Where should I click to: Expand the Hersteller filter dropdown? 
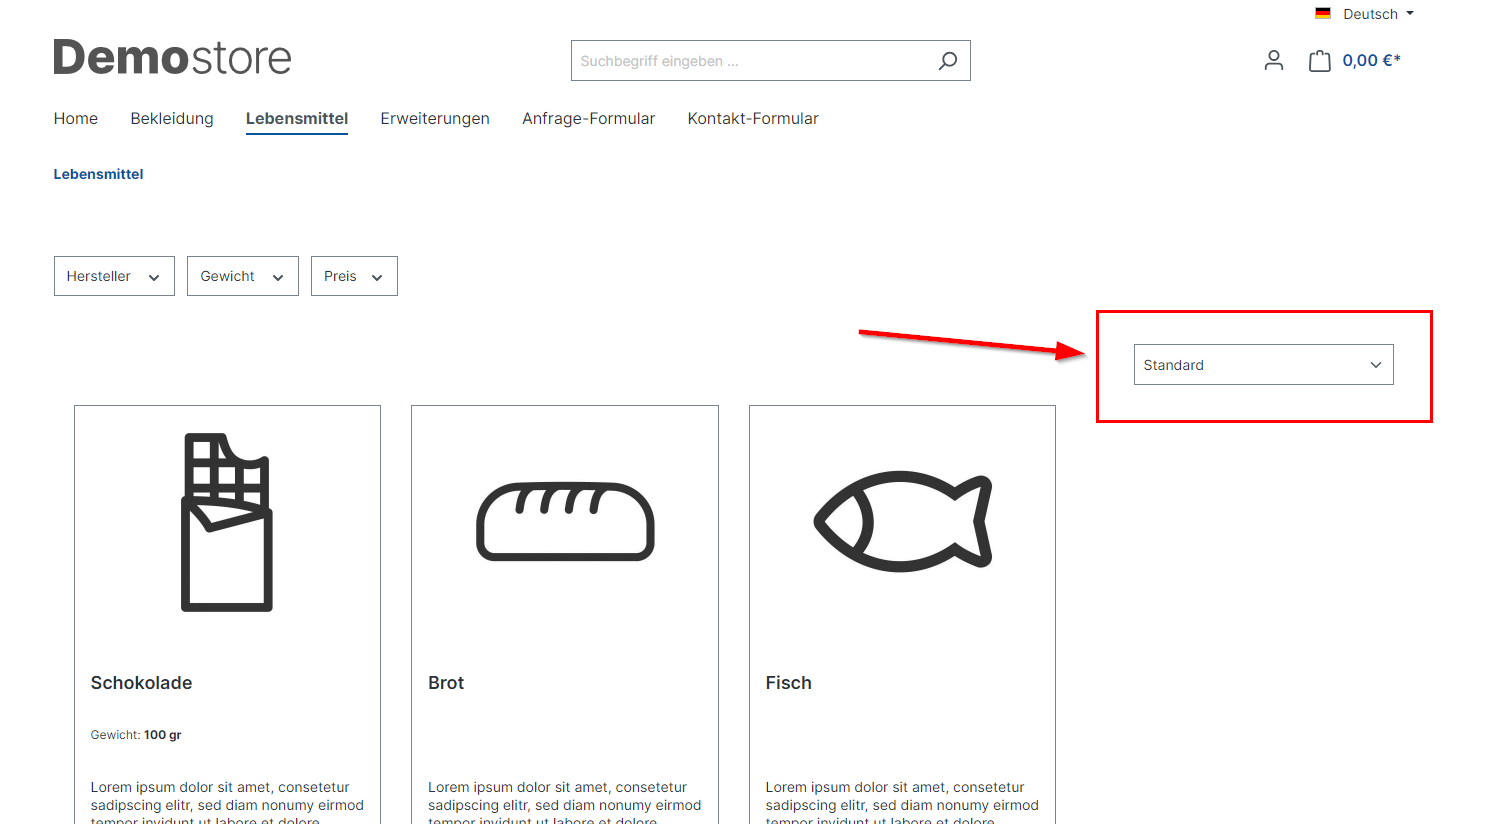click(x=114, y=276)
